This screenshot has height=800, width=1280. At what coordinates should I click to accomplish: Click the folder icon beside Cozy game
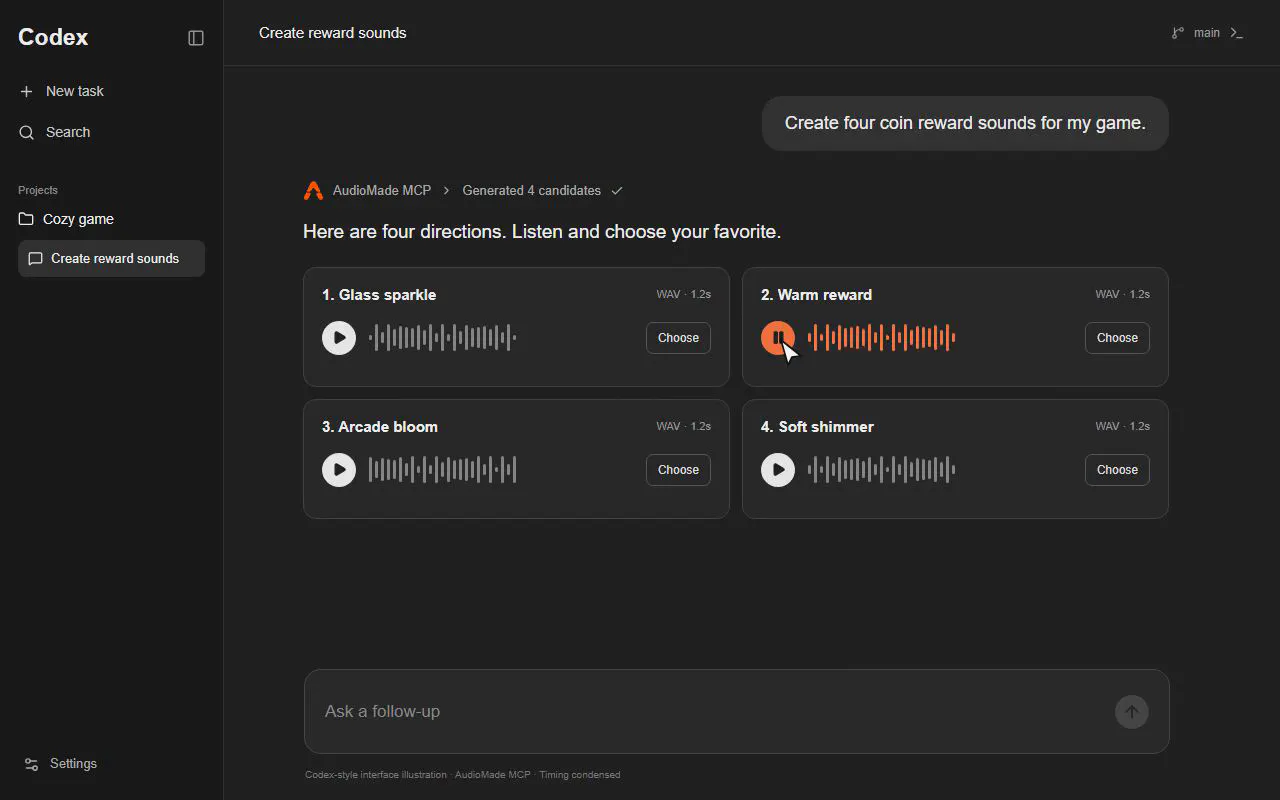[26, 219]
